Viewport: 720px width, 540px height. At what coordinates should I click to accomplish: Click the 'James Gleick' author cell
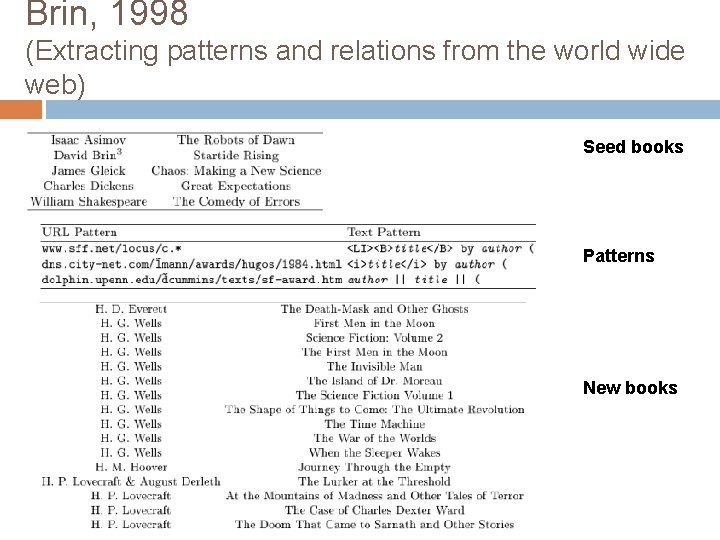coord(88,171)
